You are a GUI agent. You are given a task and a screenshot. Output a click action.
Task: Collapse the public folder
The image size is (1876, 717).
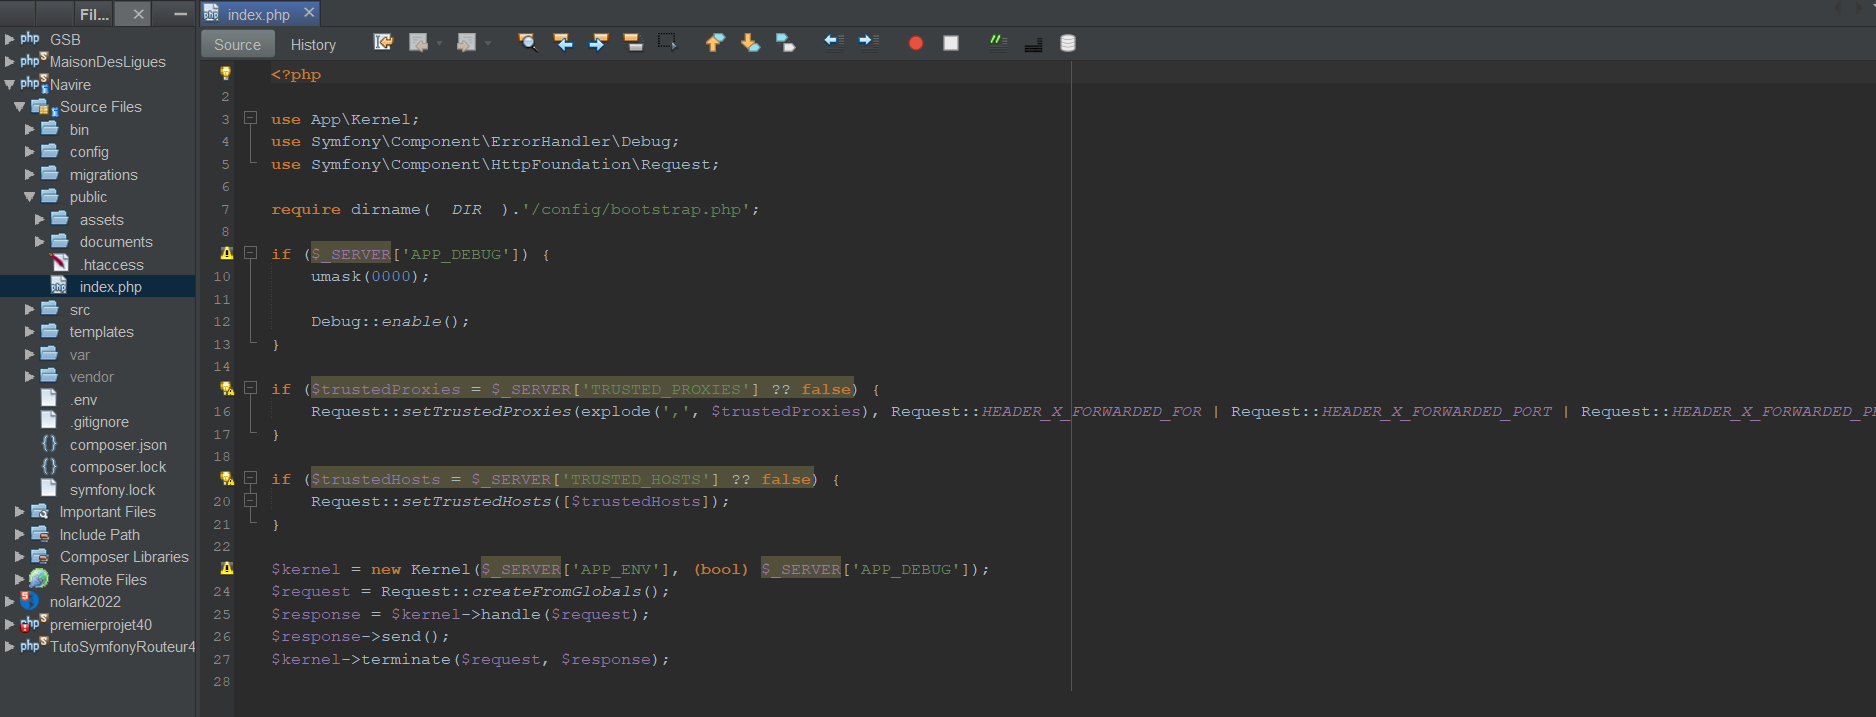[x=29, y=197]
